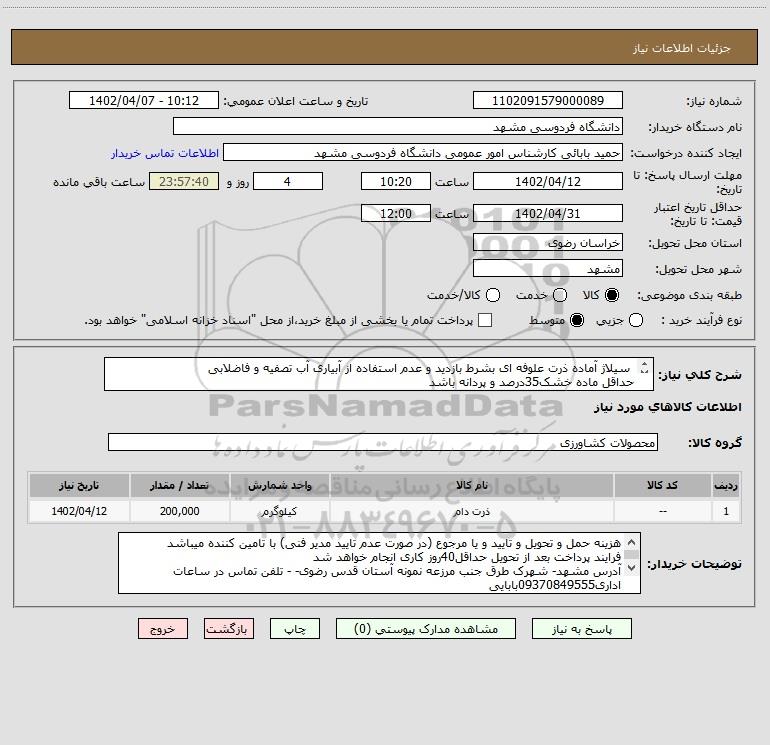Click the goods group field محصولات کشاورزی

click(383, 442)
